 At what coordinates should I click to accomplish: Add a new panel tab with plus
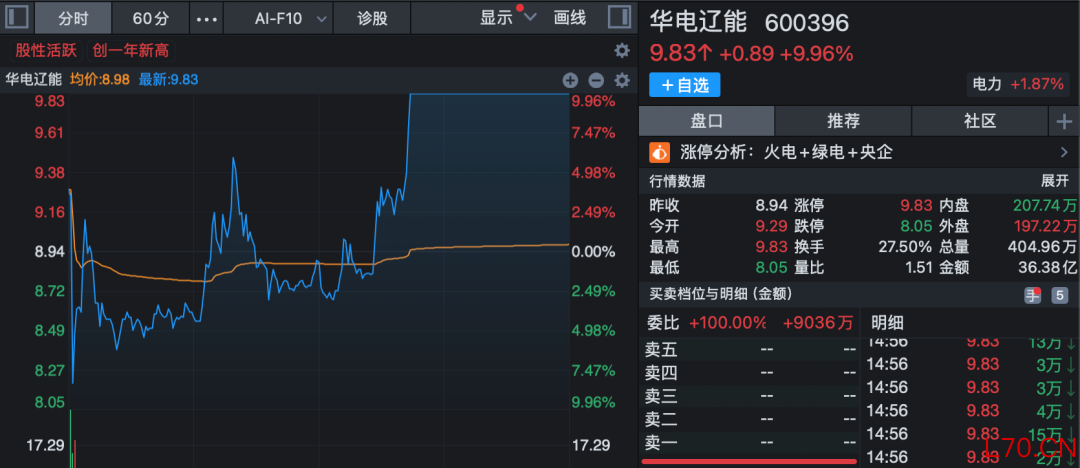tap(1064, 122)
